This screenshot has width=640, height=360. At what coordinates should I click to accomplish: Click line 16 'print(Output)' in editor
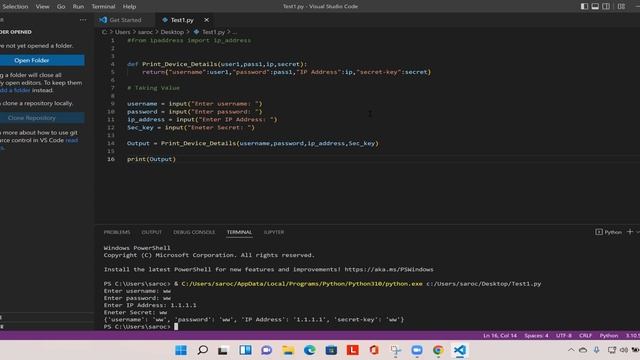[x=151, y=159]
